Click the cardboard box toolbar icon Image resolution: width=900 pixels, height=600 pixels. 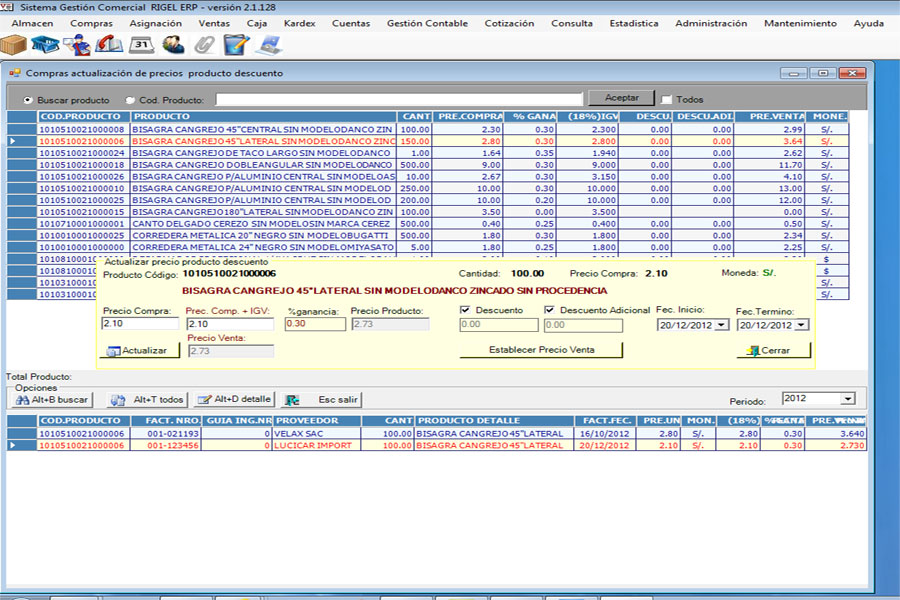tap(15, 44)
